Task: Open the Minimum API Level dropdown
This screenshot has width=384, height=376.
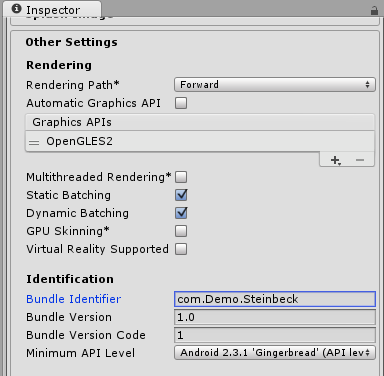Action: 275,353
